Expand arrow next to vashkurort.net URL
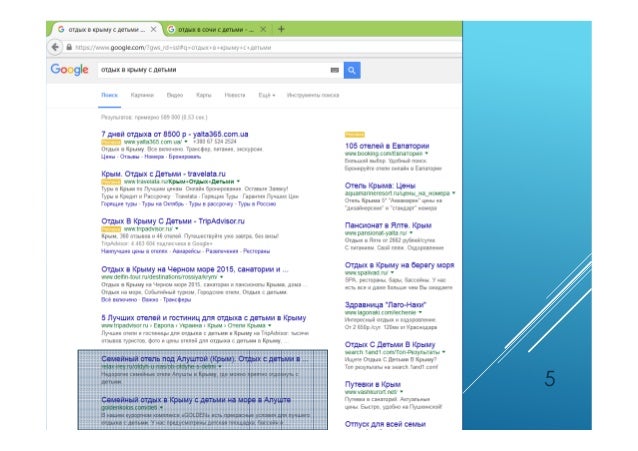Screen dimensions: 638x451 402,392
